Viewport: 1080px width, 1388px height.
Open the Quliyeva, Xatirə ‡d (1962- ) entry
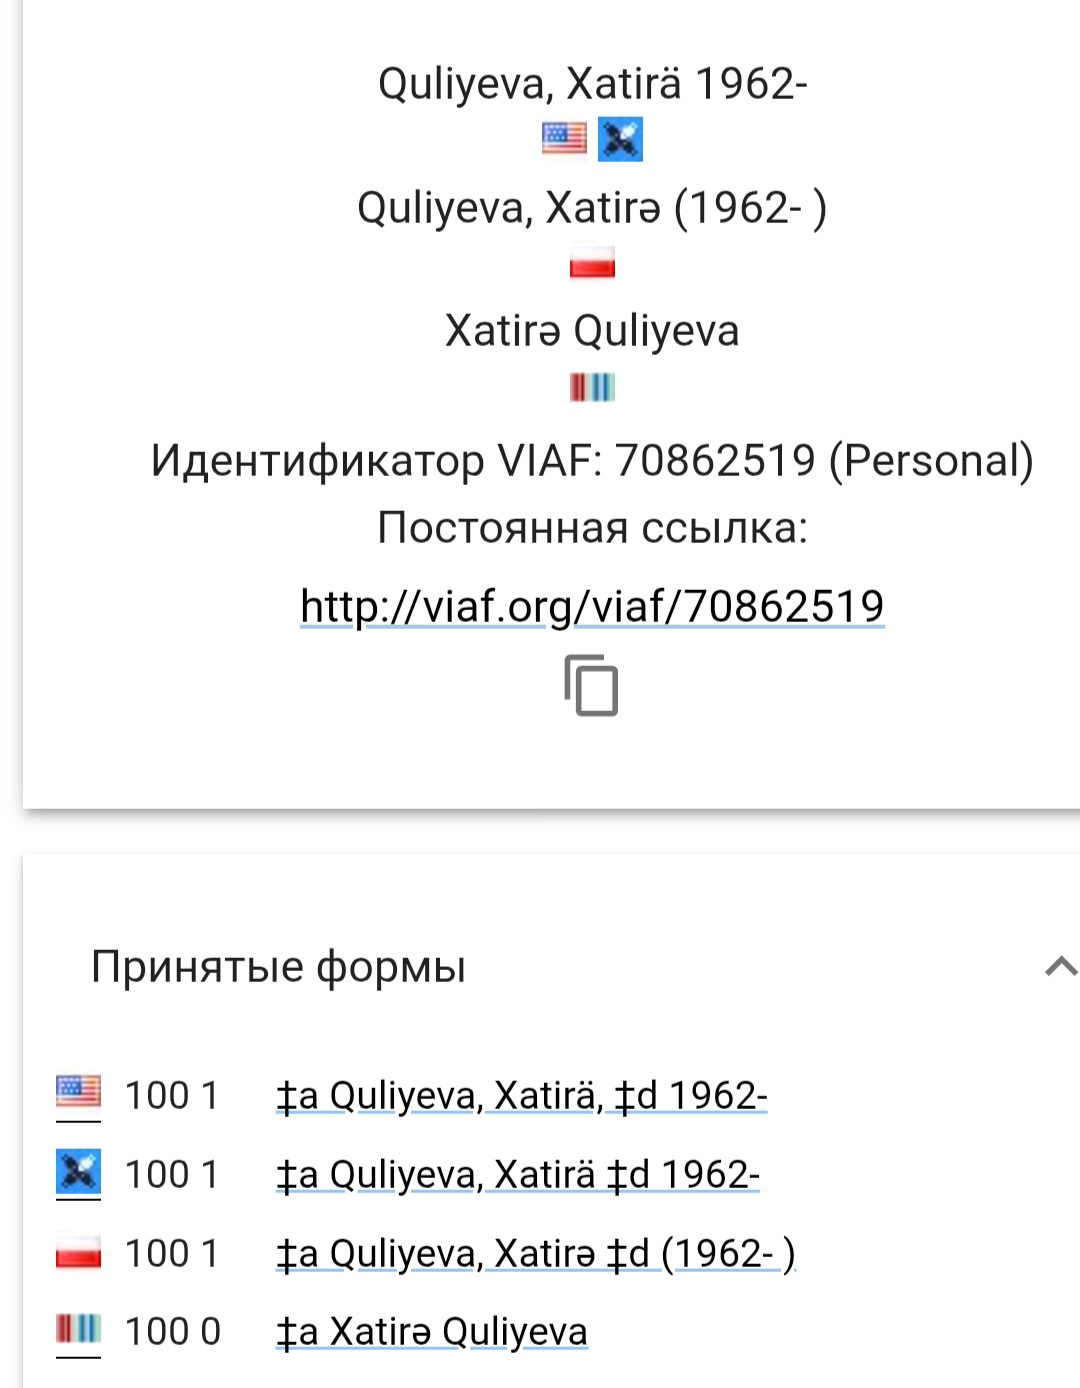coord(535,1254)
